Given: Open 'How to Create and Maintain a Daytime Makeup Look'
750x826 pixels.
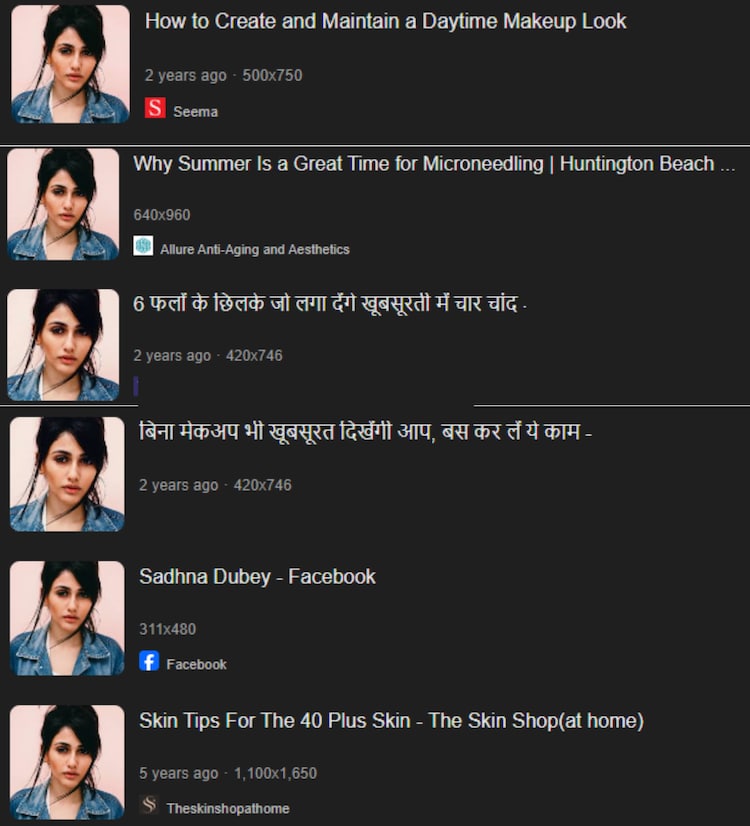Looking at the screenshot, I should [386, 22].
